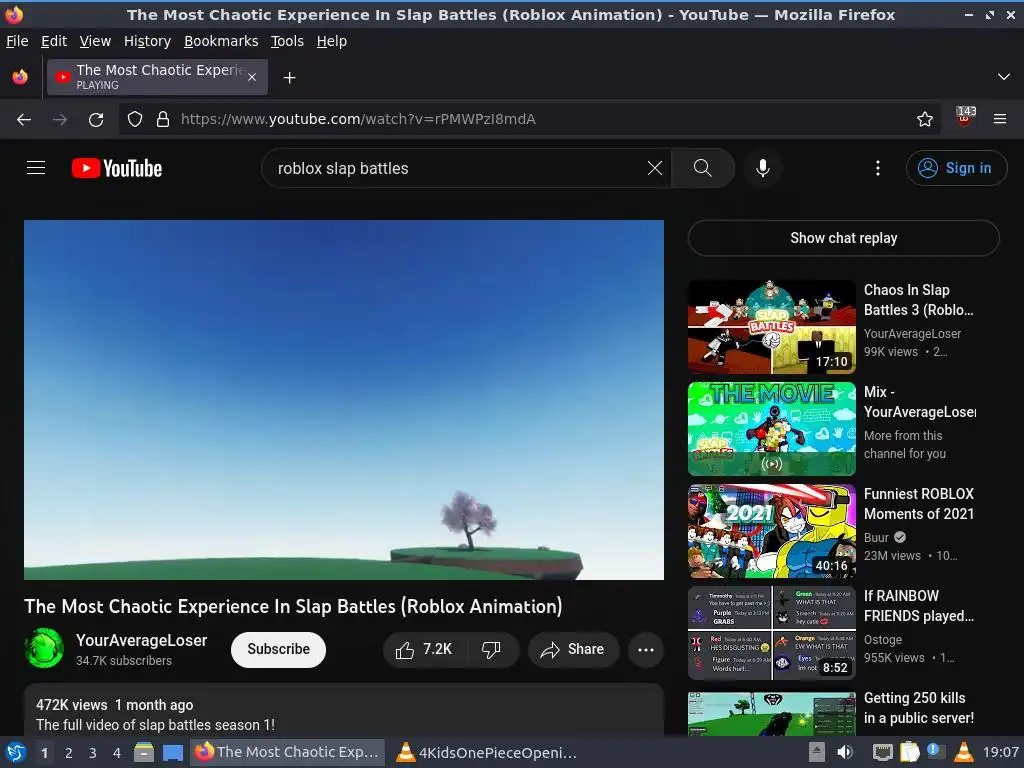Open the History menu
Image resolution: width=1024 pixels, height=768 pixels.
point(148,41)
